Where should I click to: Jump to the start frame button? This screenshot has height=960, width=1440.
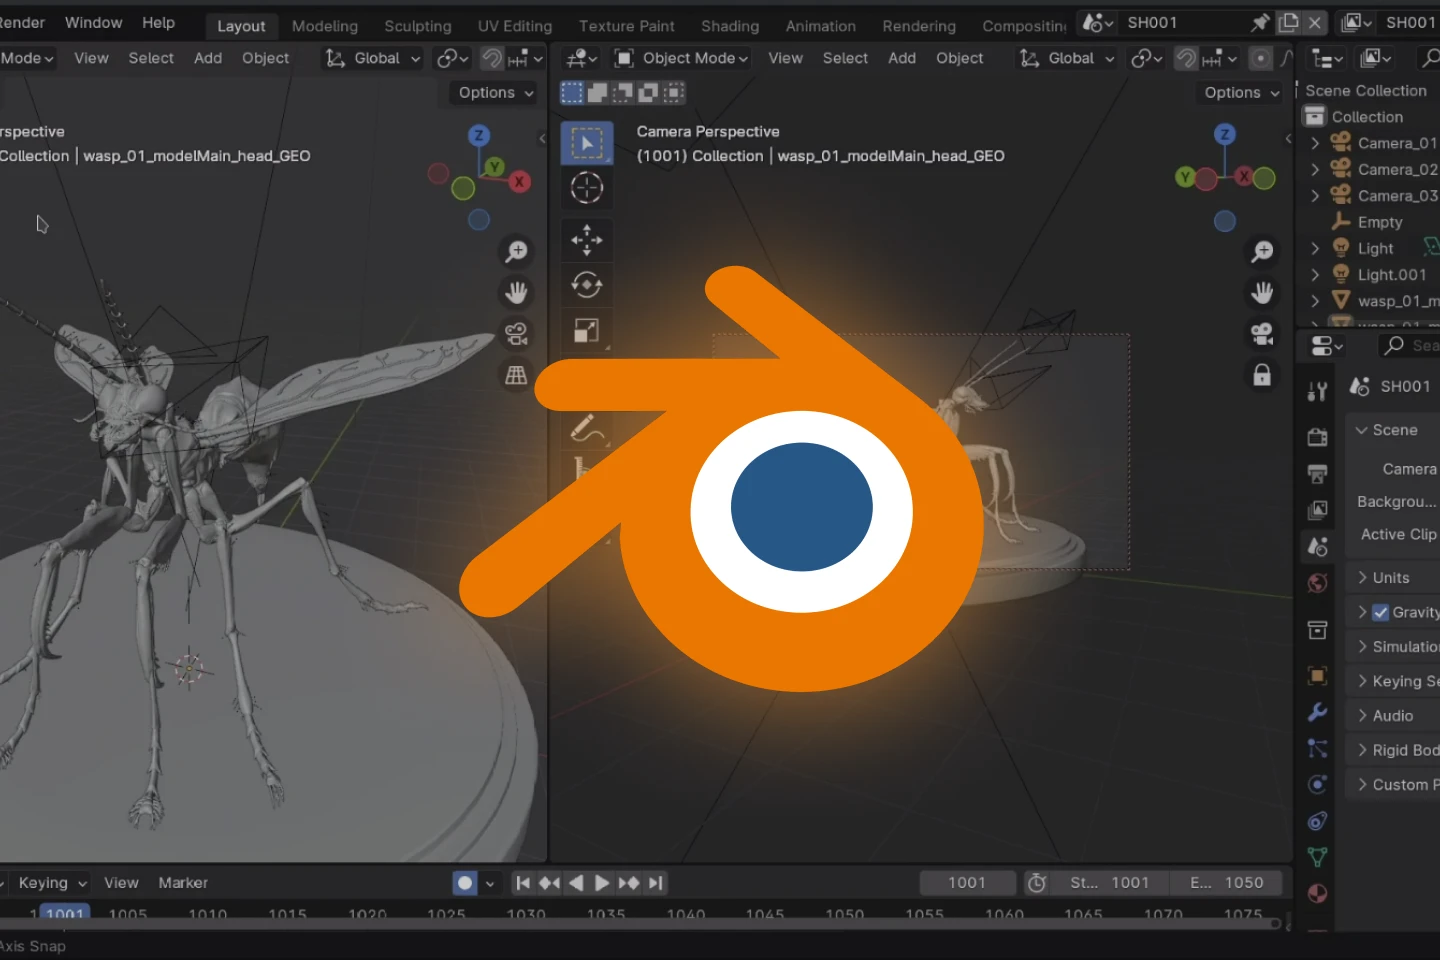click(x=523, y=883)
